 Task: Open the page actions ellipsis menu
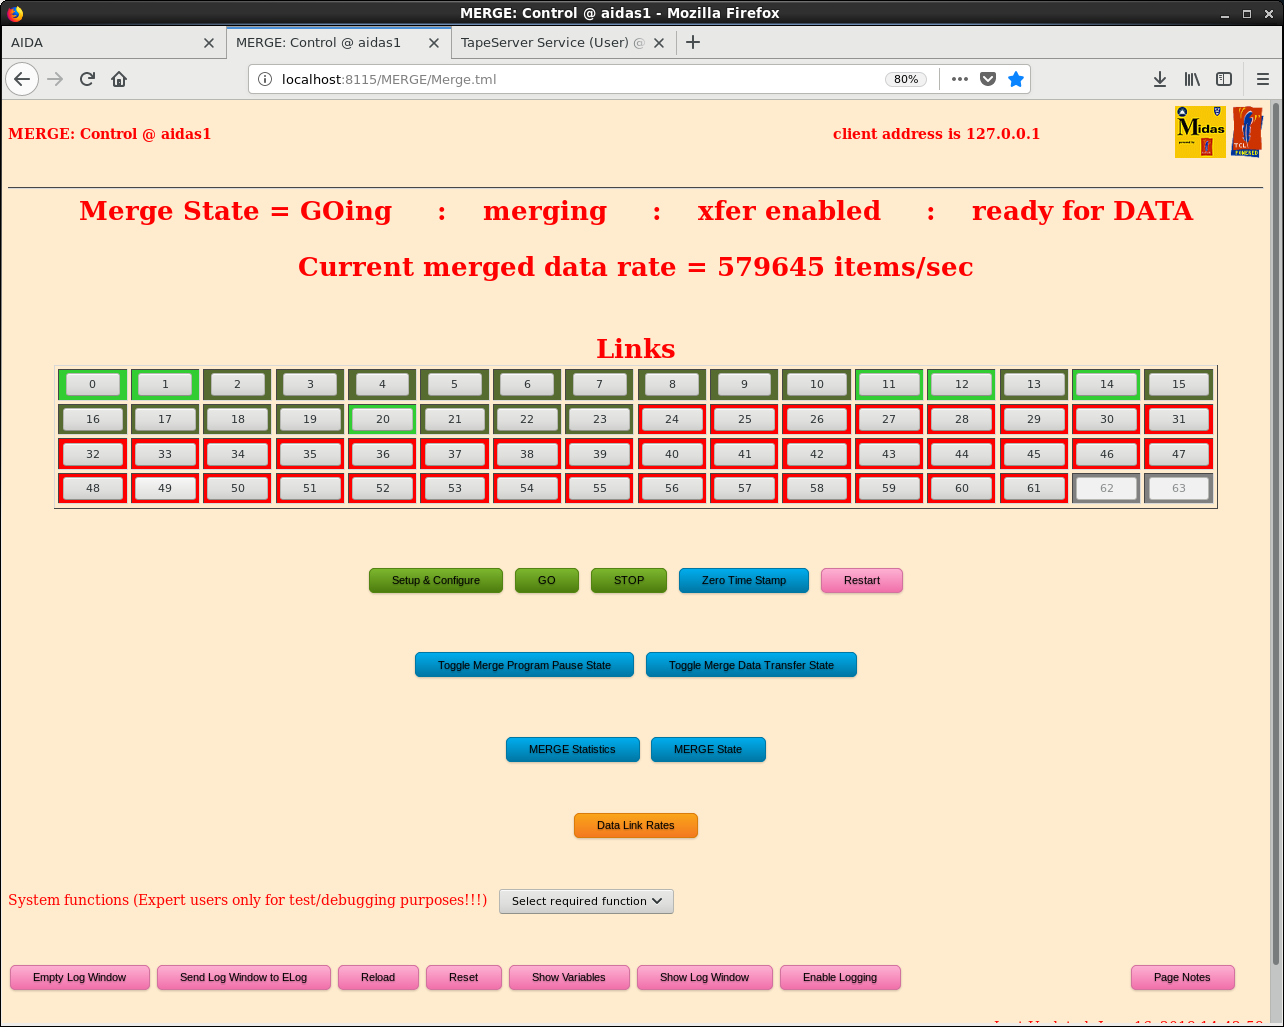(x=960, y=79)
